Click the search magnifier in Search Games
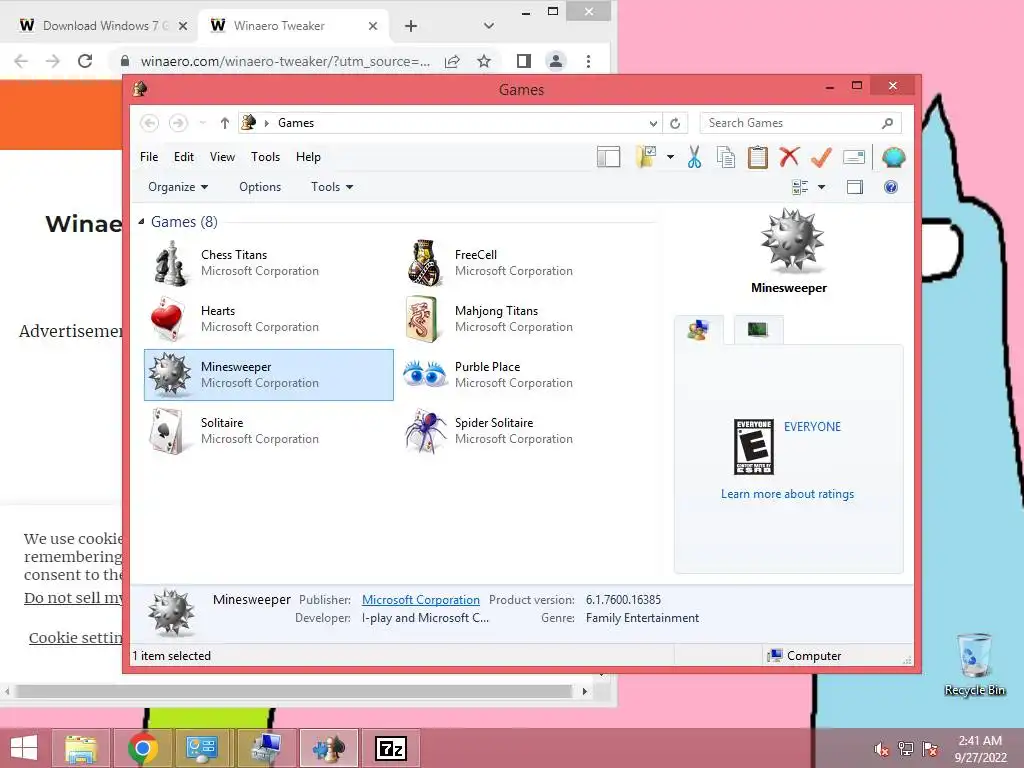 pyautogui.click(x=888, y=123)
